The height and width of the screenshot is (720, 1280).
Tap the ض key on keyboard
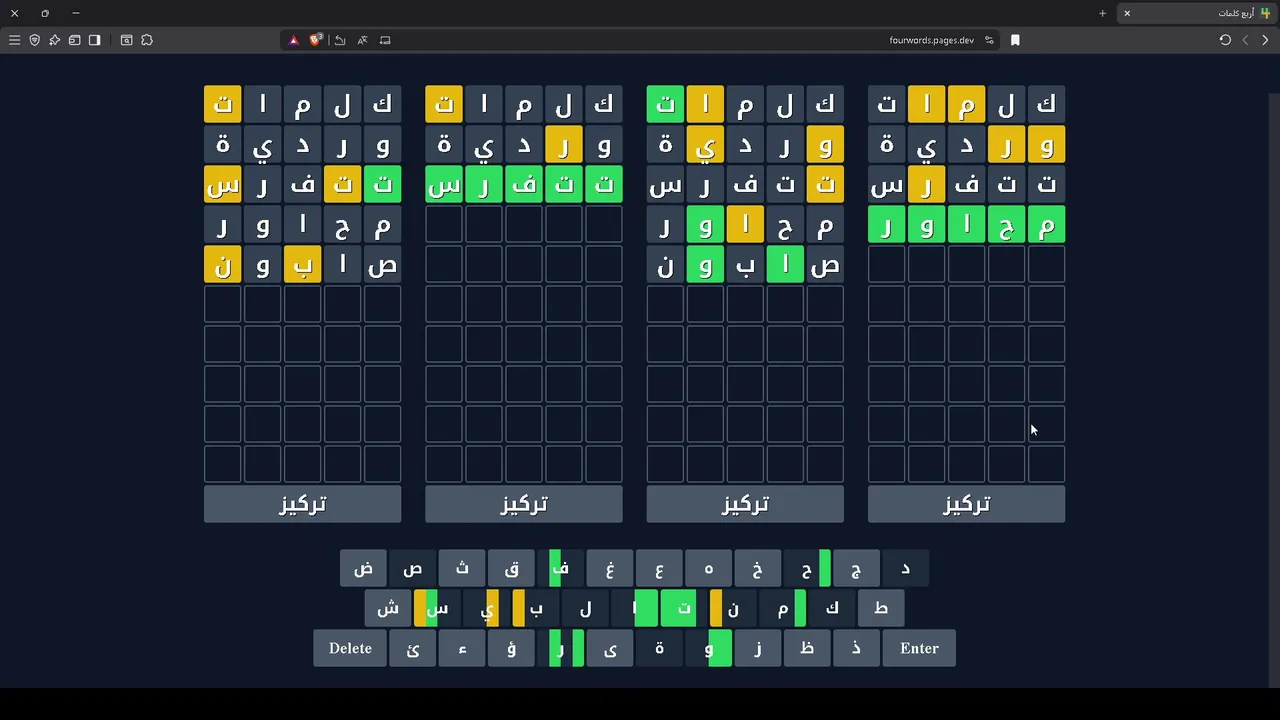363,568
